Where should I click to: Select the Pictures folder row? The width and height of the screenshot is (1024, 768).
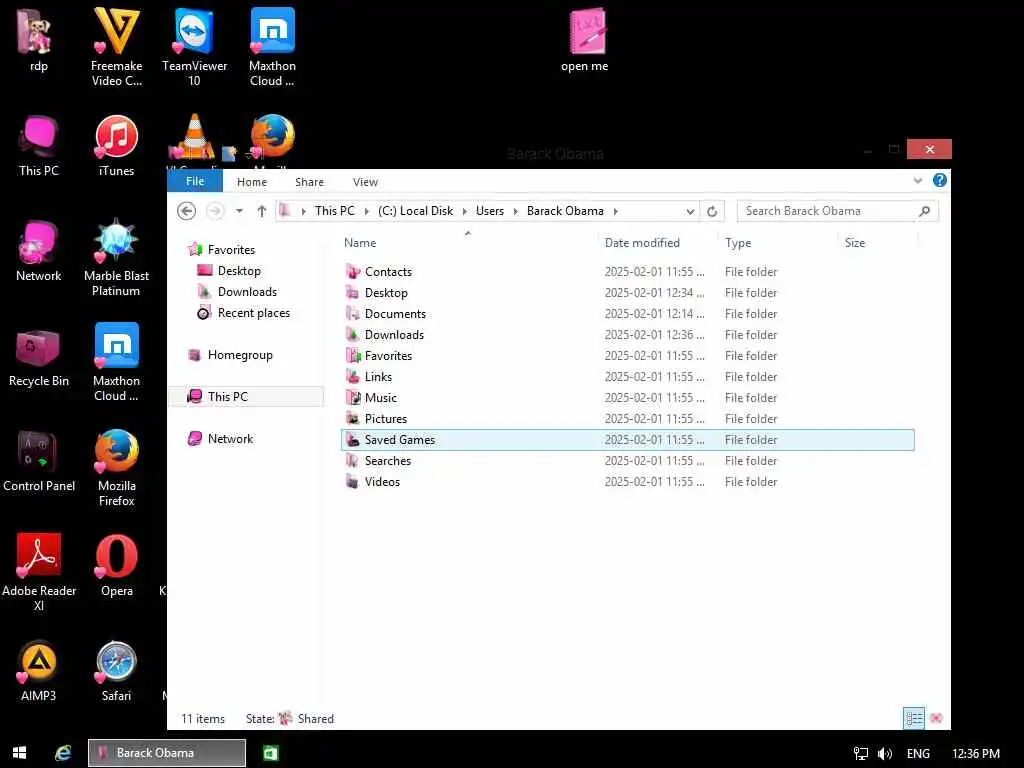(628, 419)
